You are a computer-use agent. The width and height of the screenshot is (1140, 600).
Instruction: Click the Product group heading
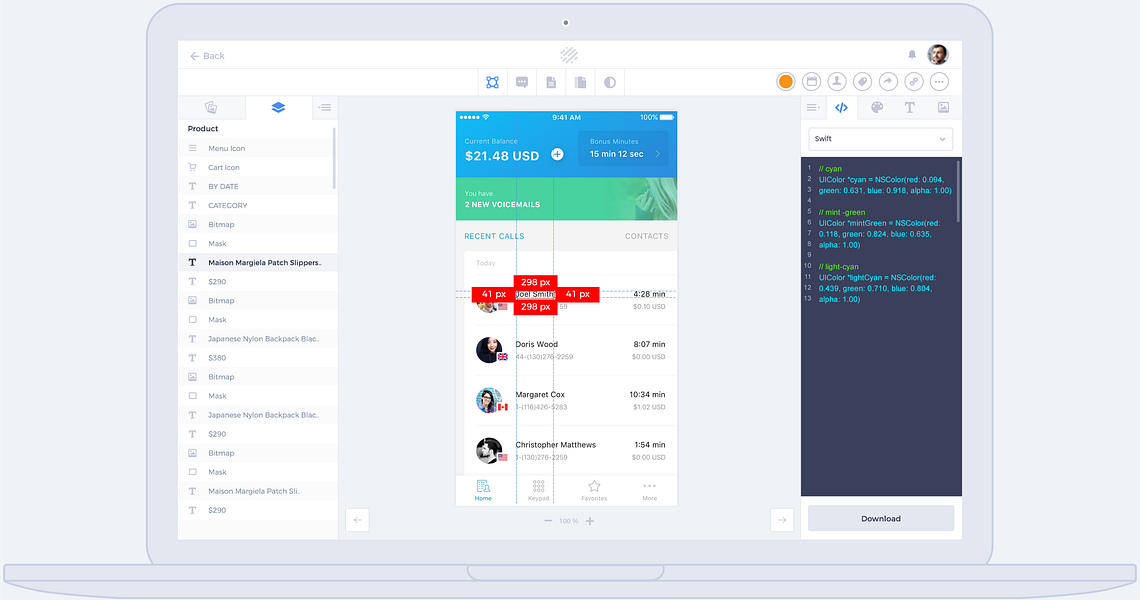click(x=203, y=129)
